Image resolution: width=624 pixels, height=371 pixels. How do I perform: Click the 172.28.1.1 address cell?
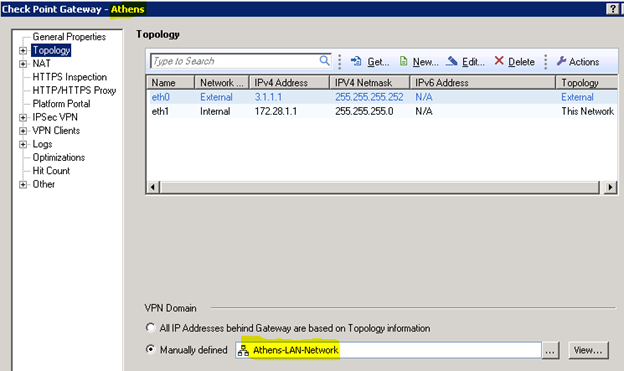pyautogui.click(x=276, y=111)
